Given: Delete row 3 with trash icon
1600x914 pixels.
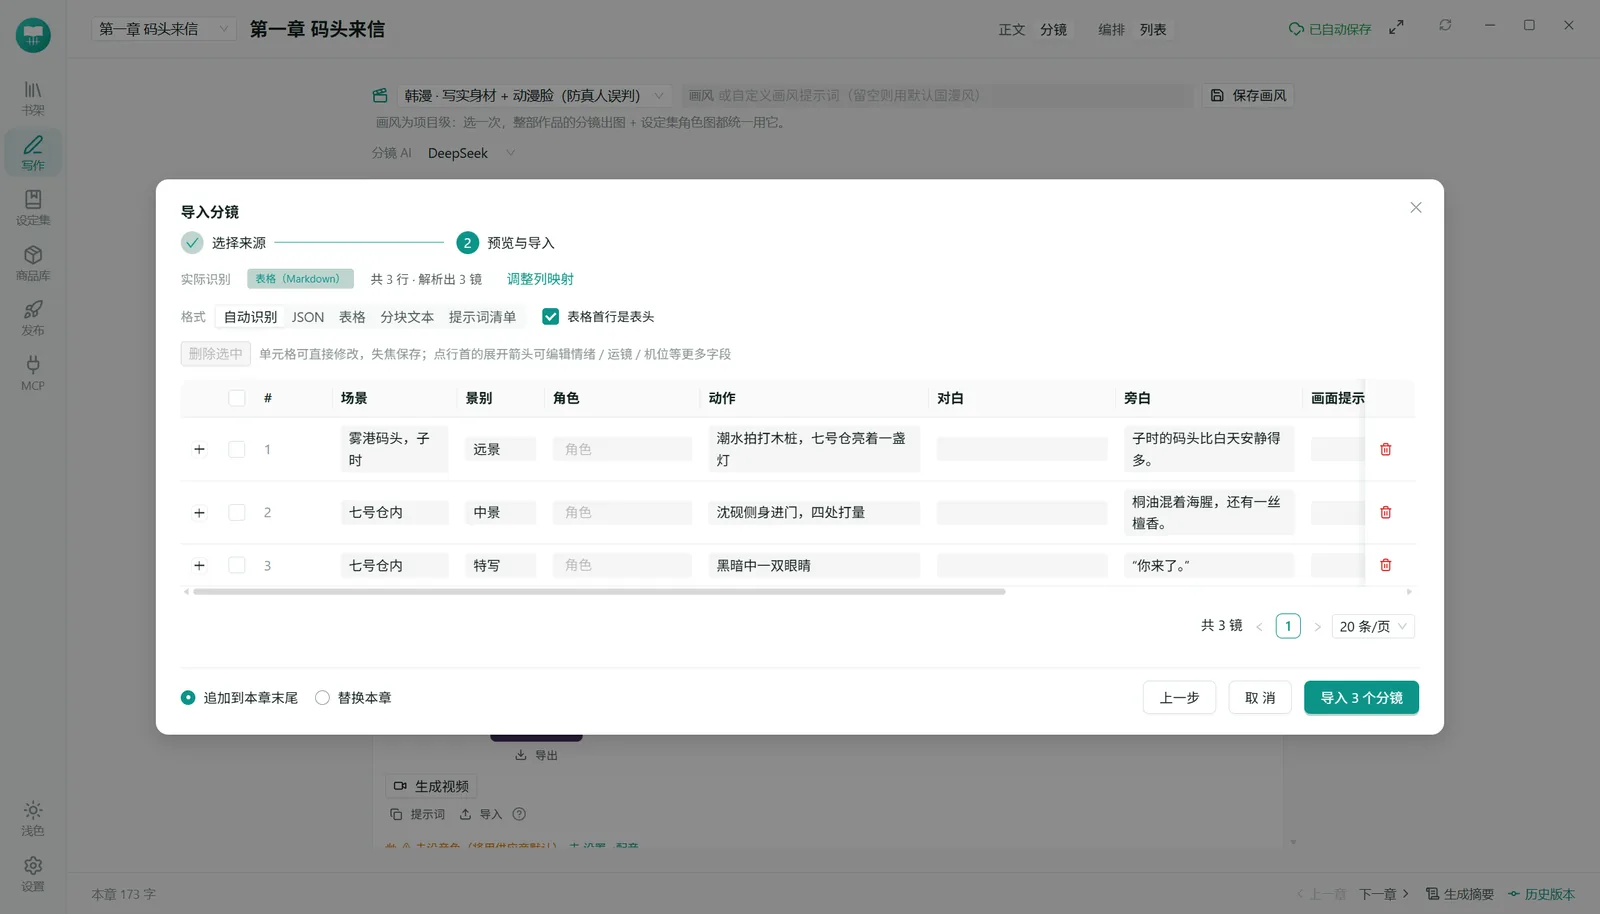Looking at the screenshot, I should [x=1386, y=565].
